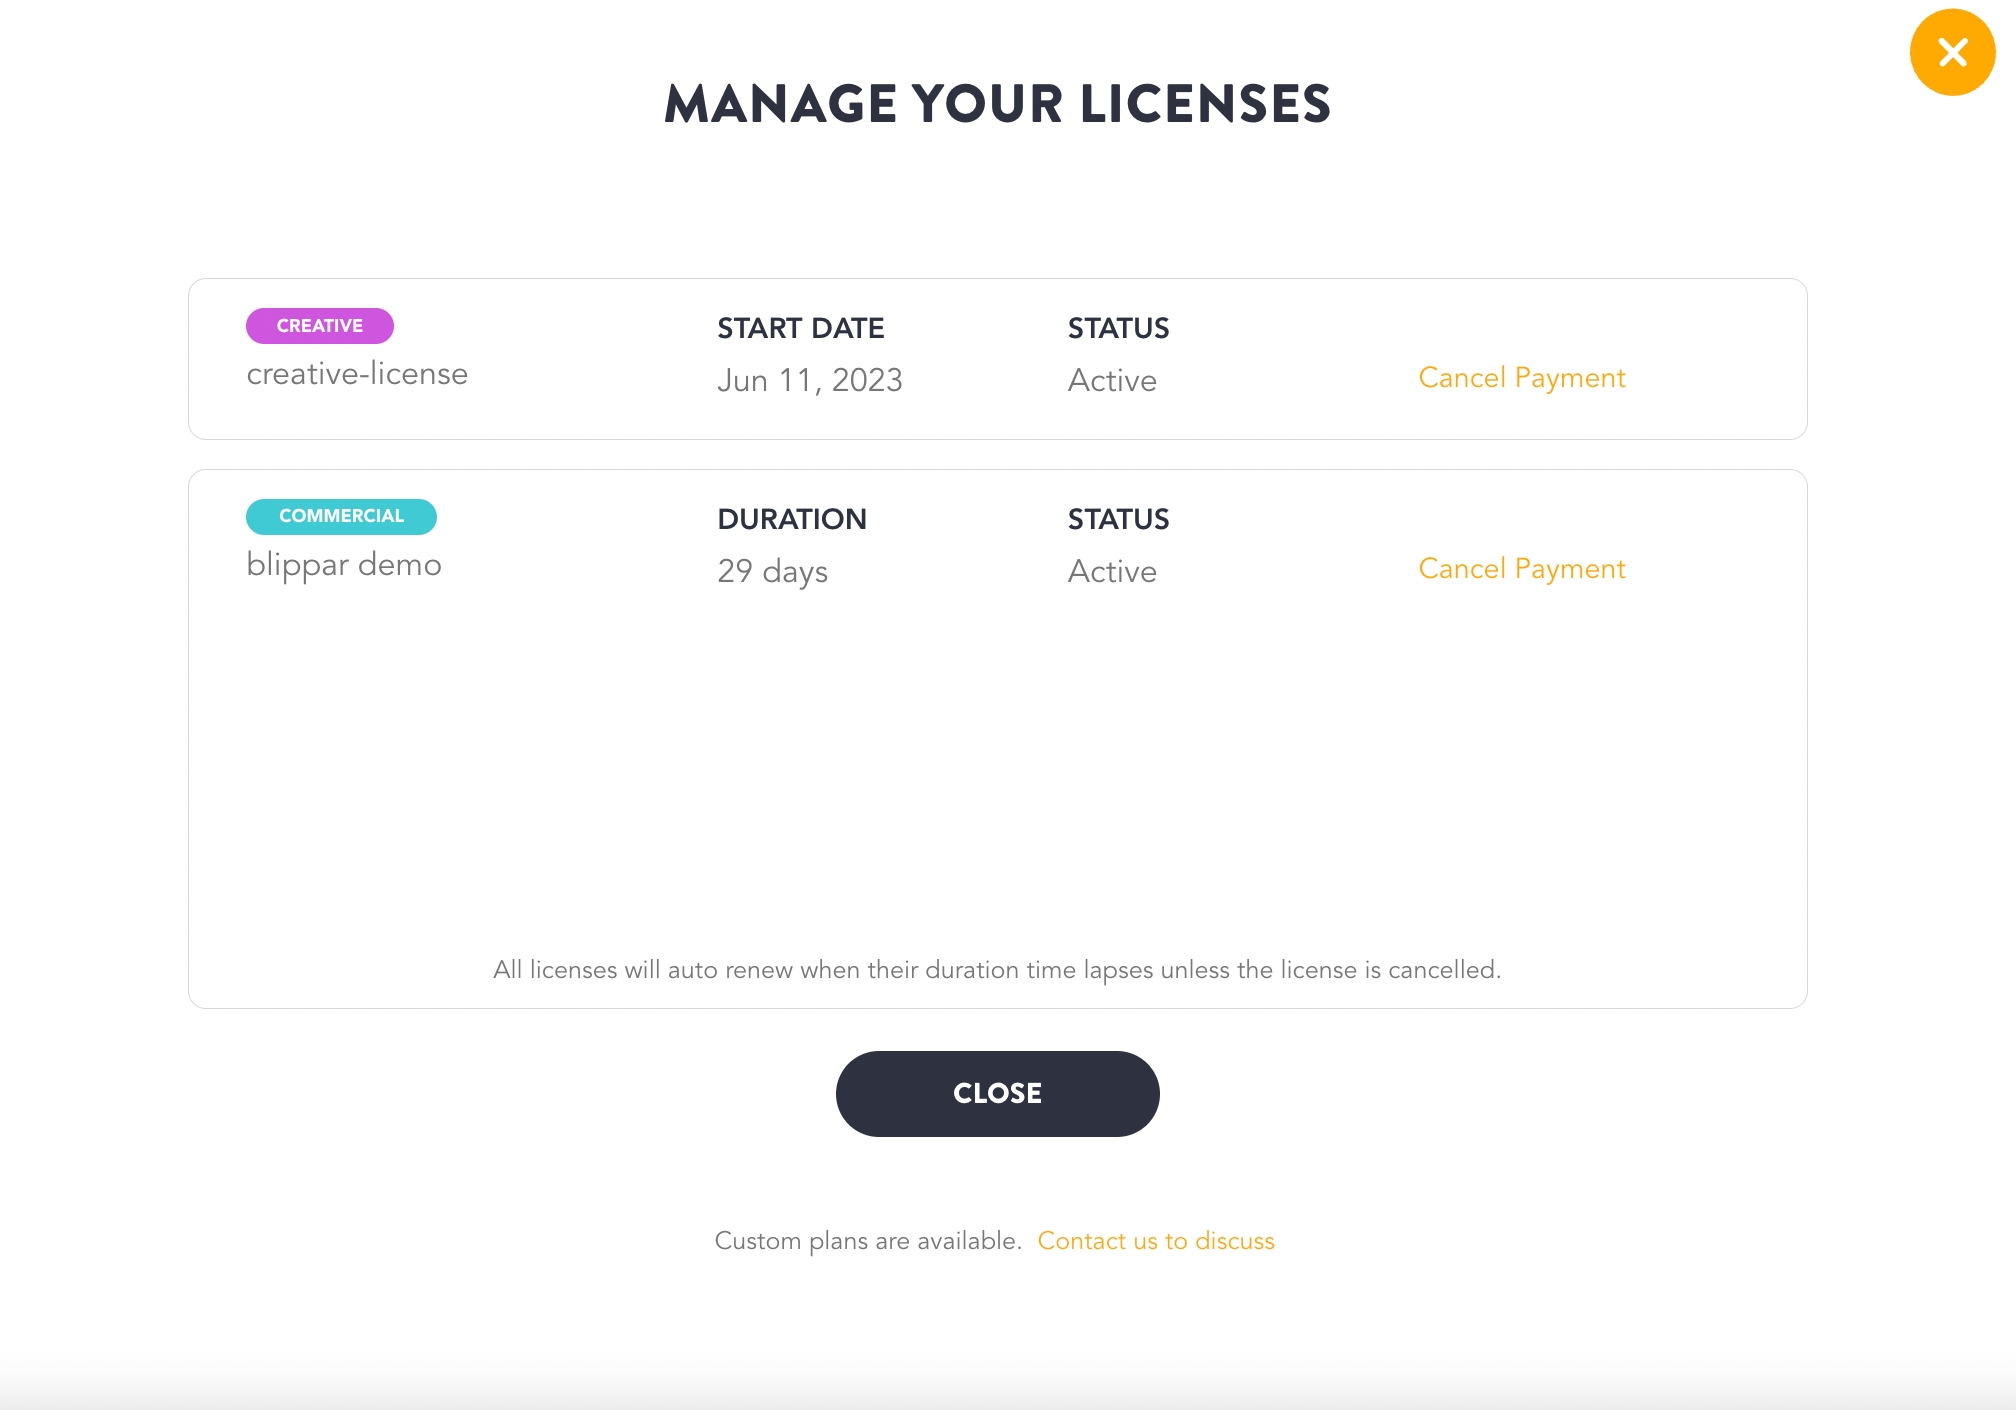Click the STATUS heading in the creative row

pos(1118,328)
